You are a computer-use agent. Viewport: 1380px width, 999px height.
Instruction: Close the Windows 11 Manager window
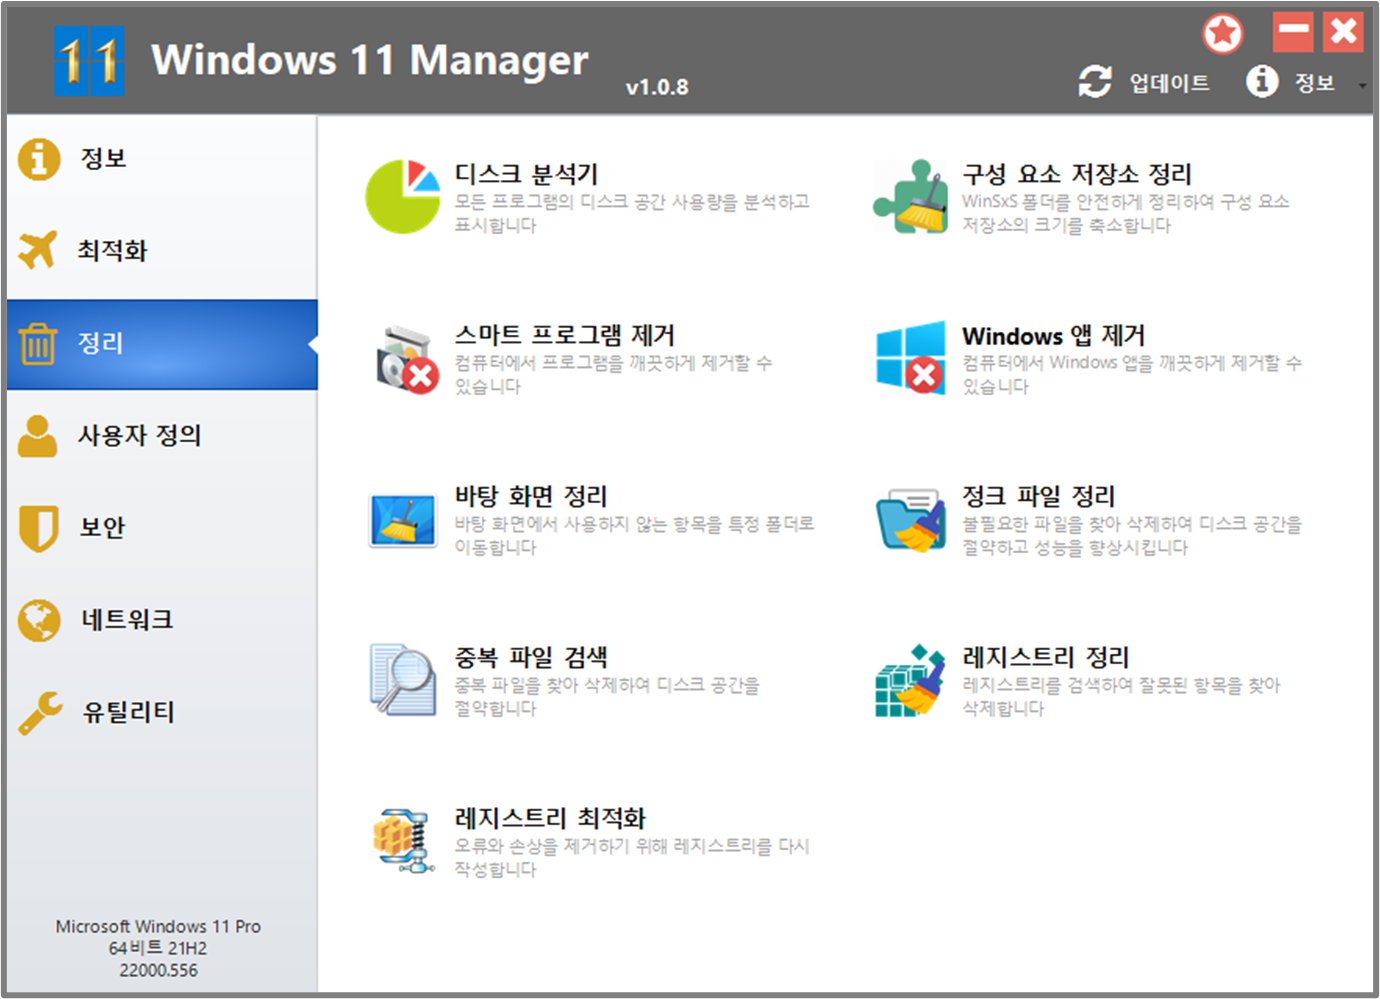pos(1343,32)
